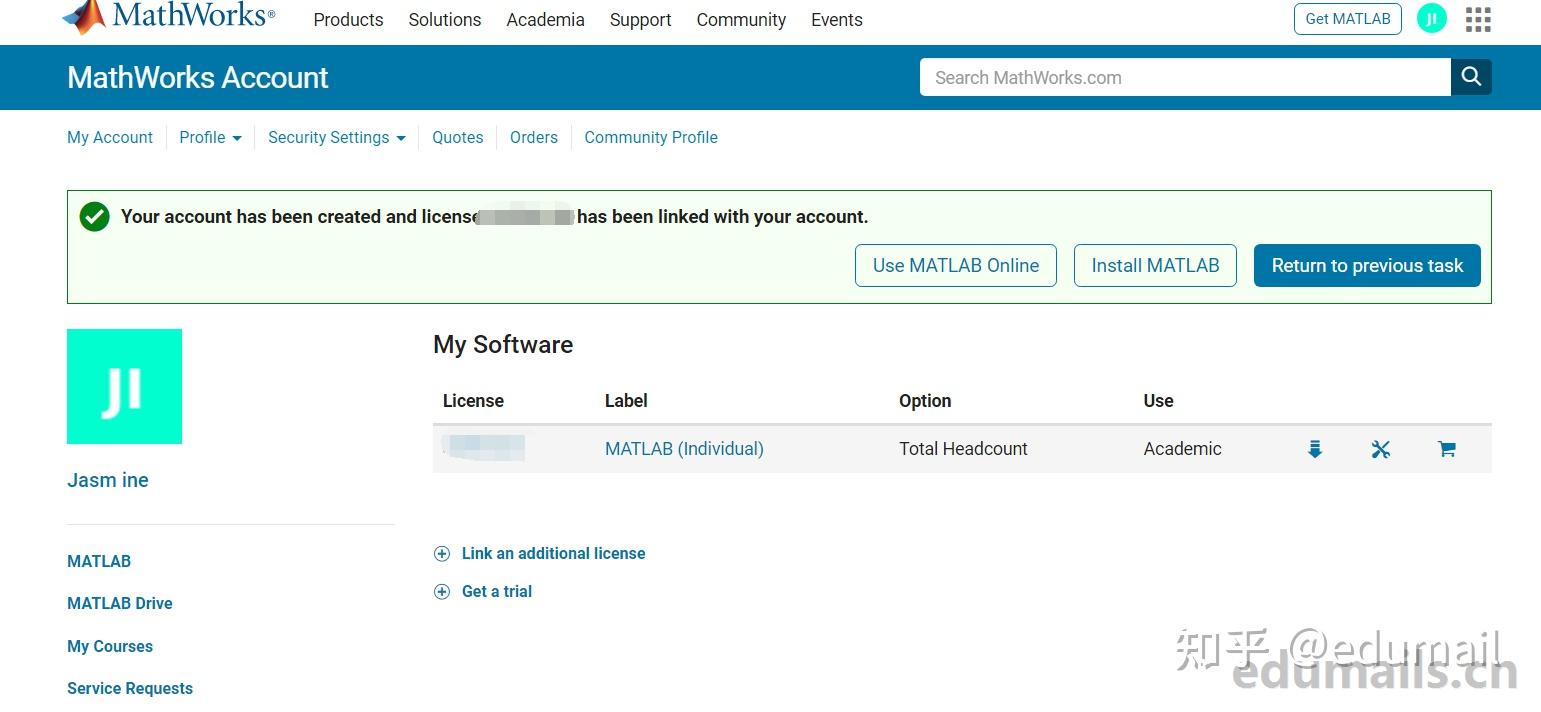Open the Solutions menu
Viewport: 1541px width, 712px height.
click(445, 20)
